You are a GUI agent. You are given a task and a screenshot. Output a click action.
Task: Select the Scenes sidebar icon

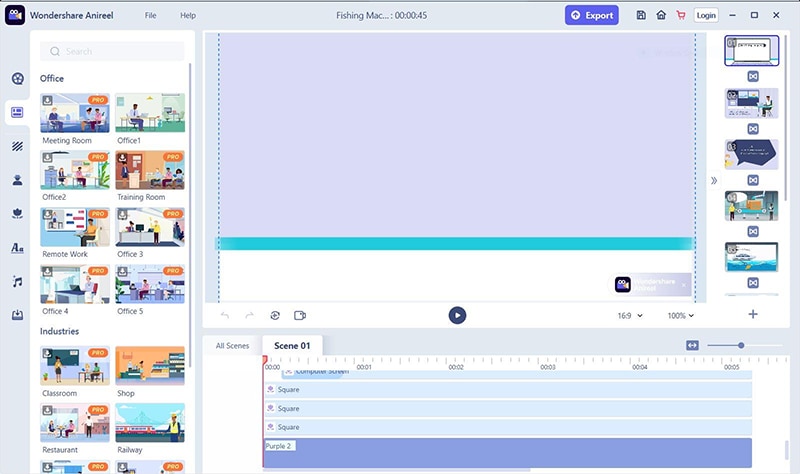click(x=17, y=112)
